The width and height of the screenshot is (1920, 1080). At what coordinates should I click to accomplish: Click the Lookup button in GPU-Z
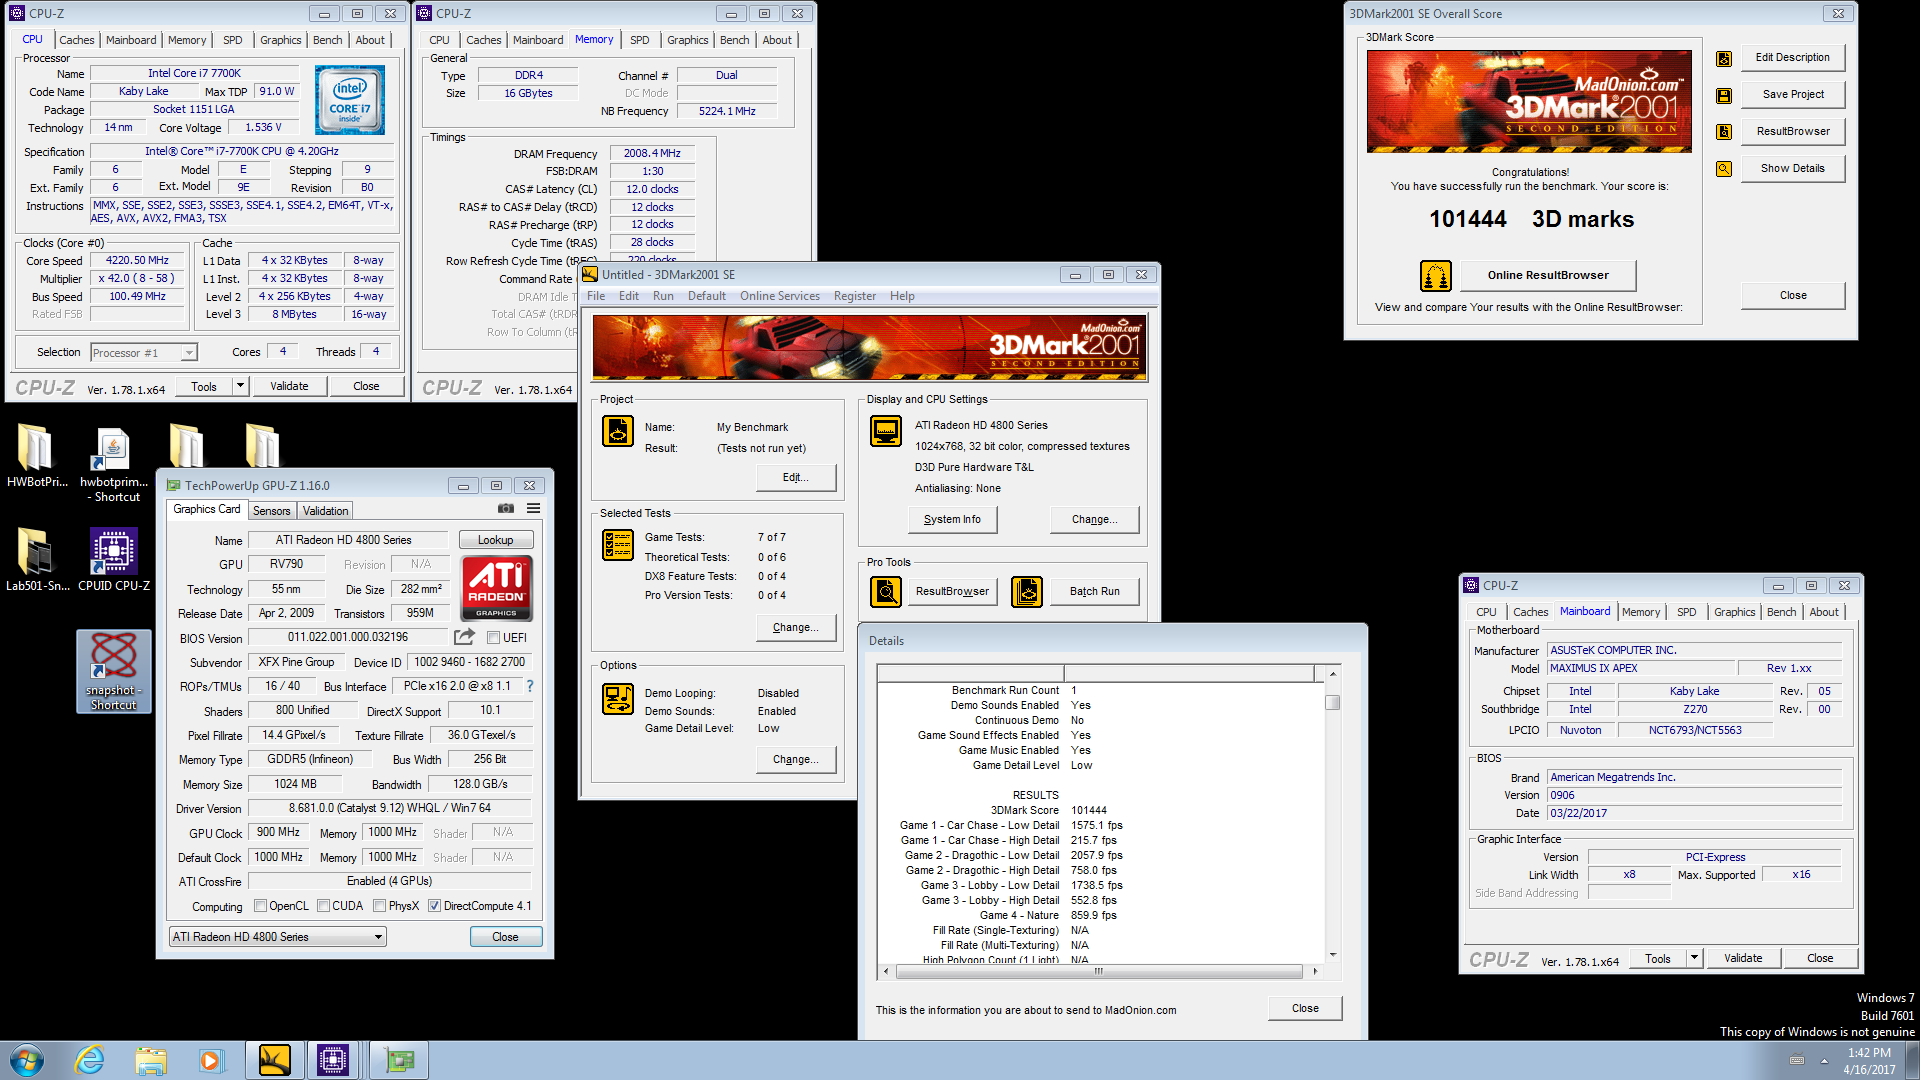tap(495, 540)
